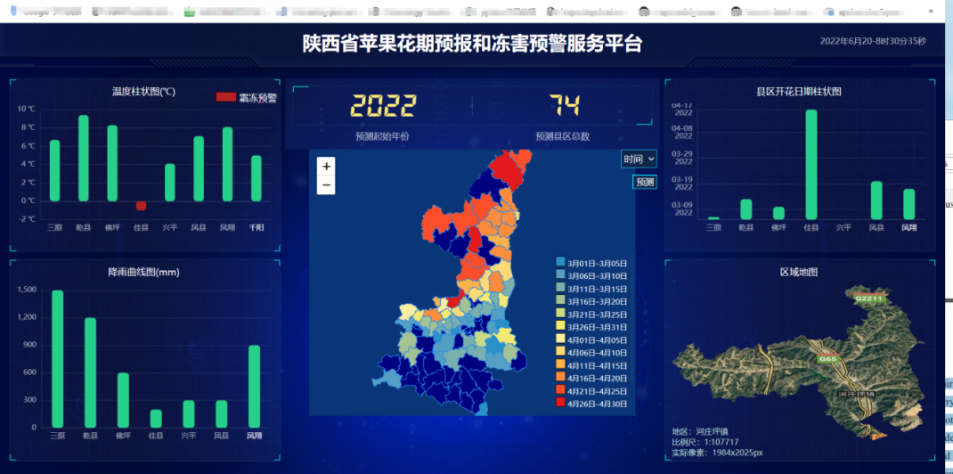Click the 勒县 bar in rainfall chart
Viewport: 953px width, 474px height.
coord(90,373)
